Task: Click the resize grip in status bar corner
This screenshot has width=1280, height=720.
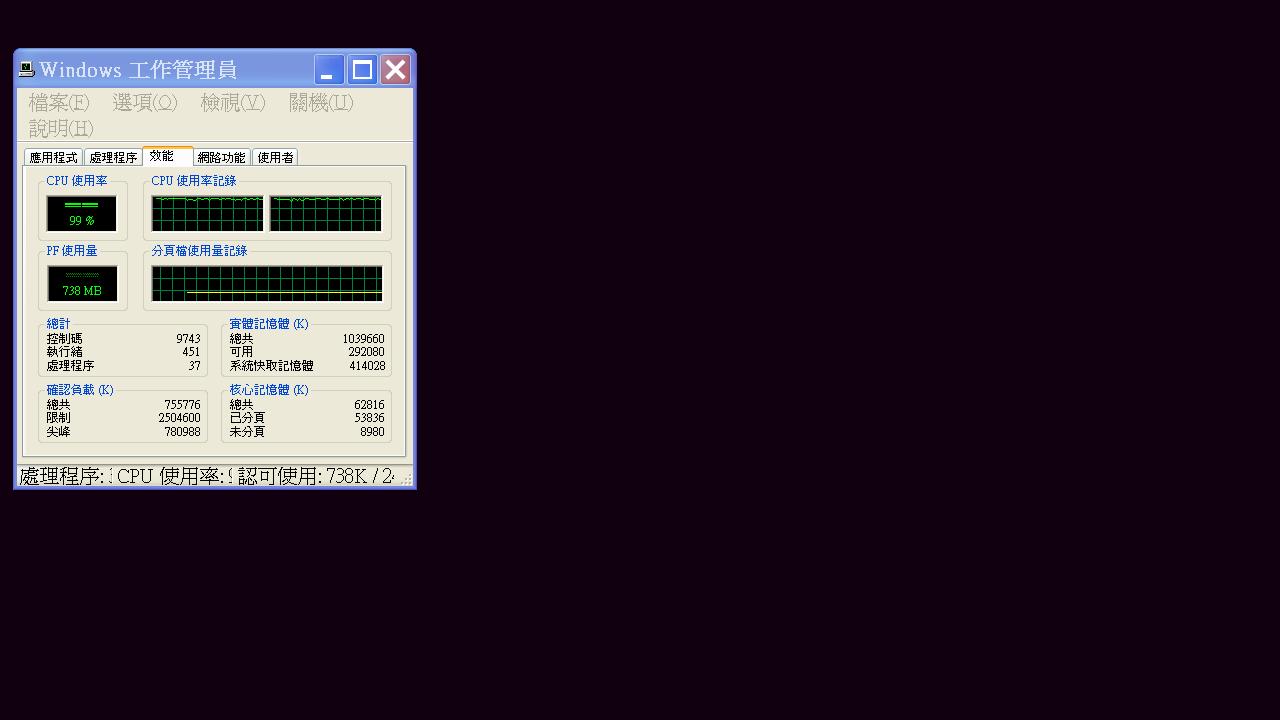Action: coord(406,480)
